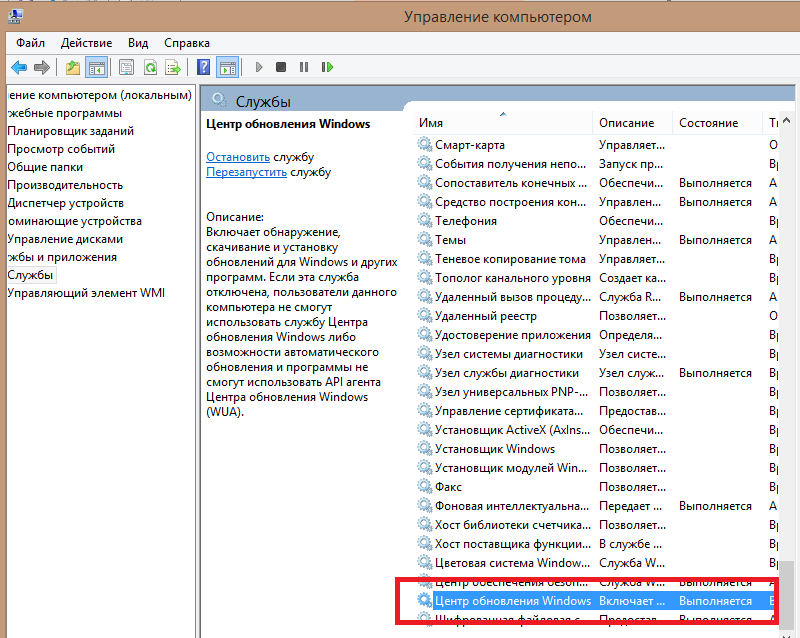Open the Справка menu
The height and width of the screenshot is (638, 800).
[x=186, y=43]
